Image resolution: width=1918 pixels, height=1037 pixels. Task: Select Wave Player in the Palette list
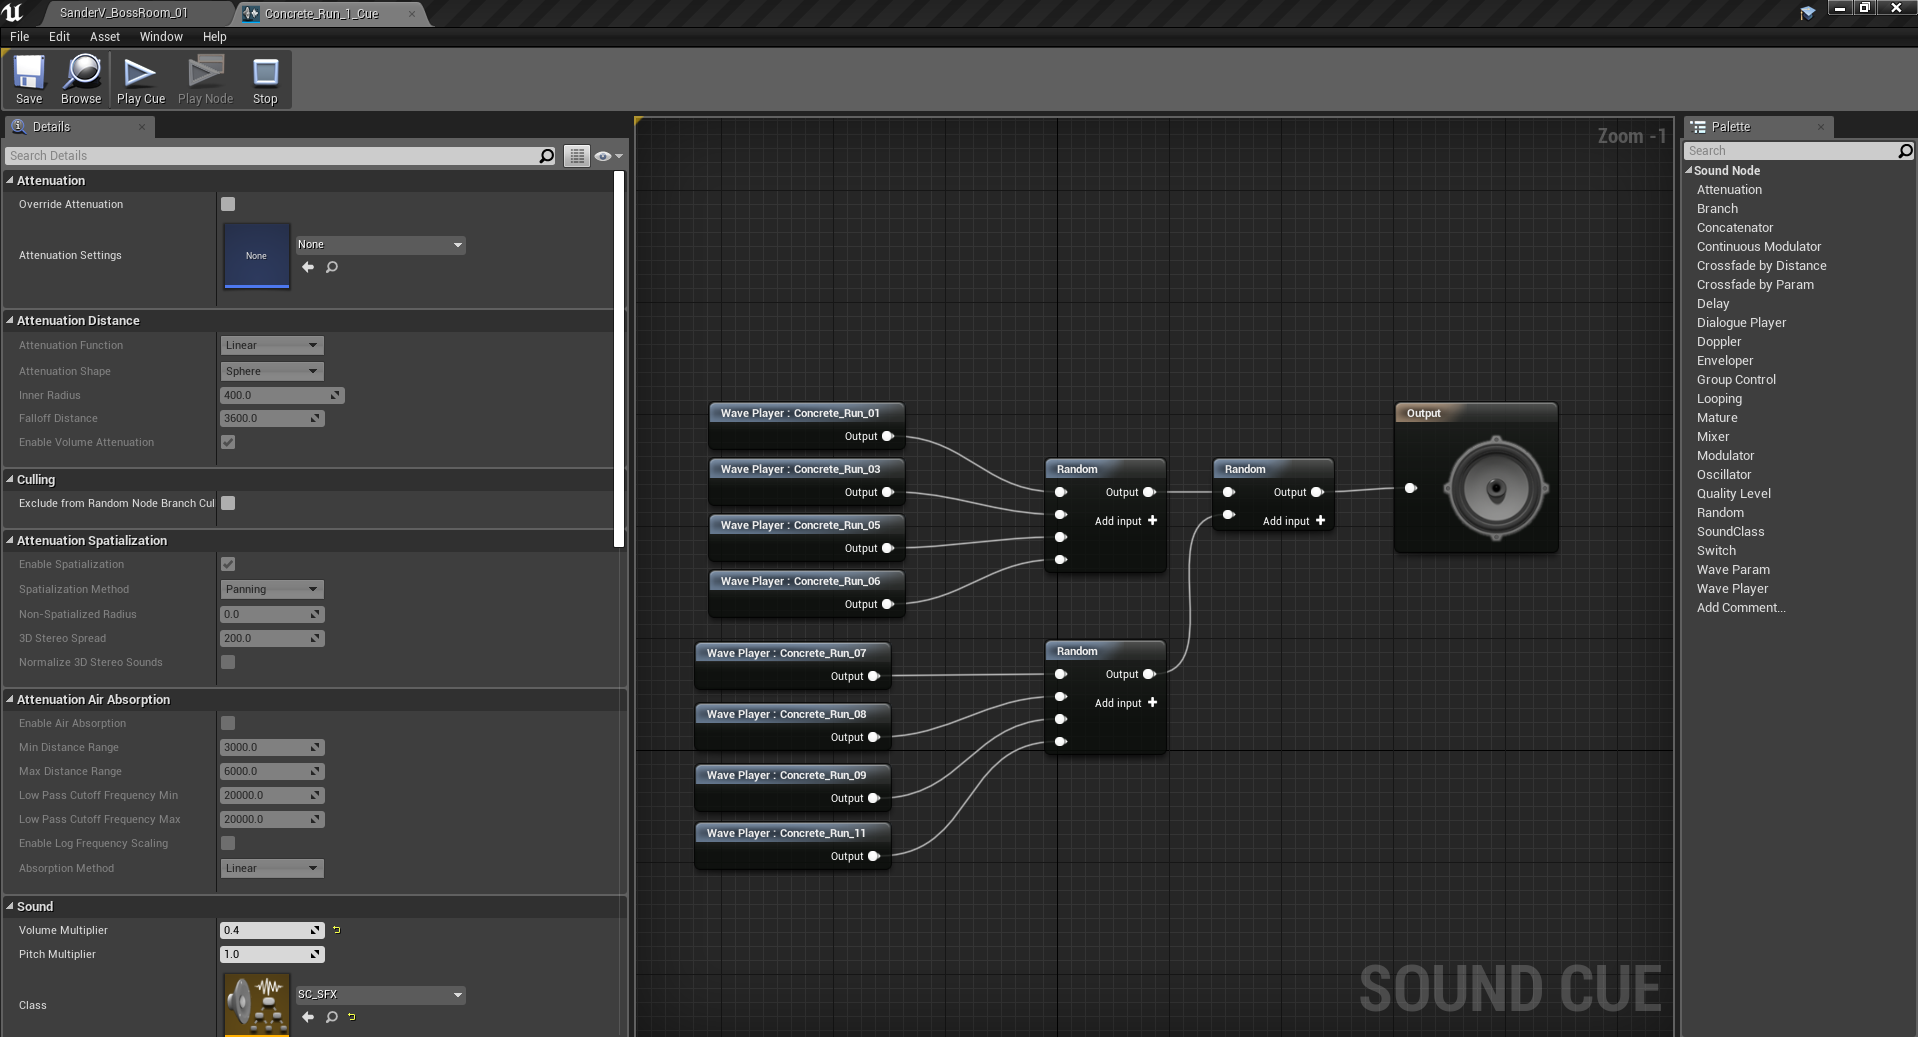point(1732,589)
